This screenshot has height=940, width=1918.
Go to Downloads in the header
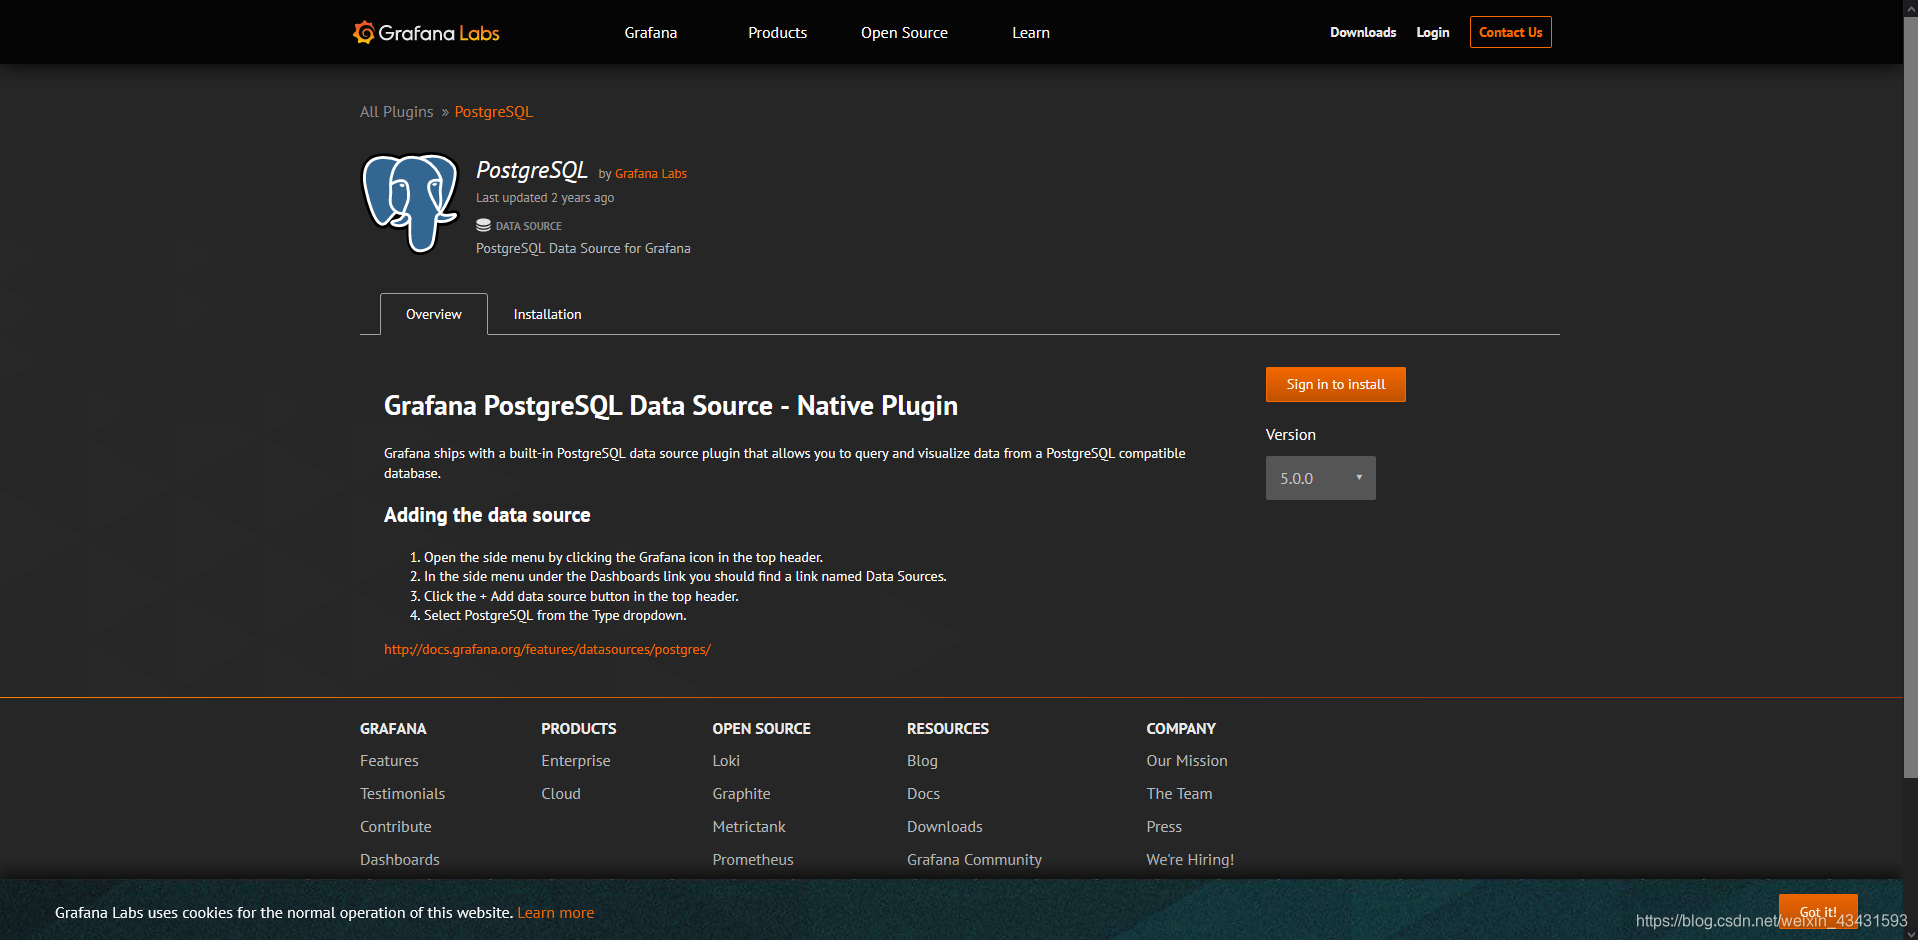click(1363, 32)
